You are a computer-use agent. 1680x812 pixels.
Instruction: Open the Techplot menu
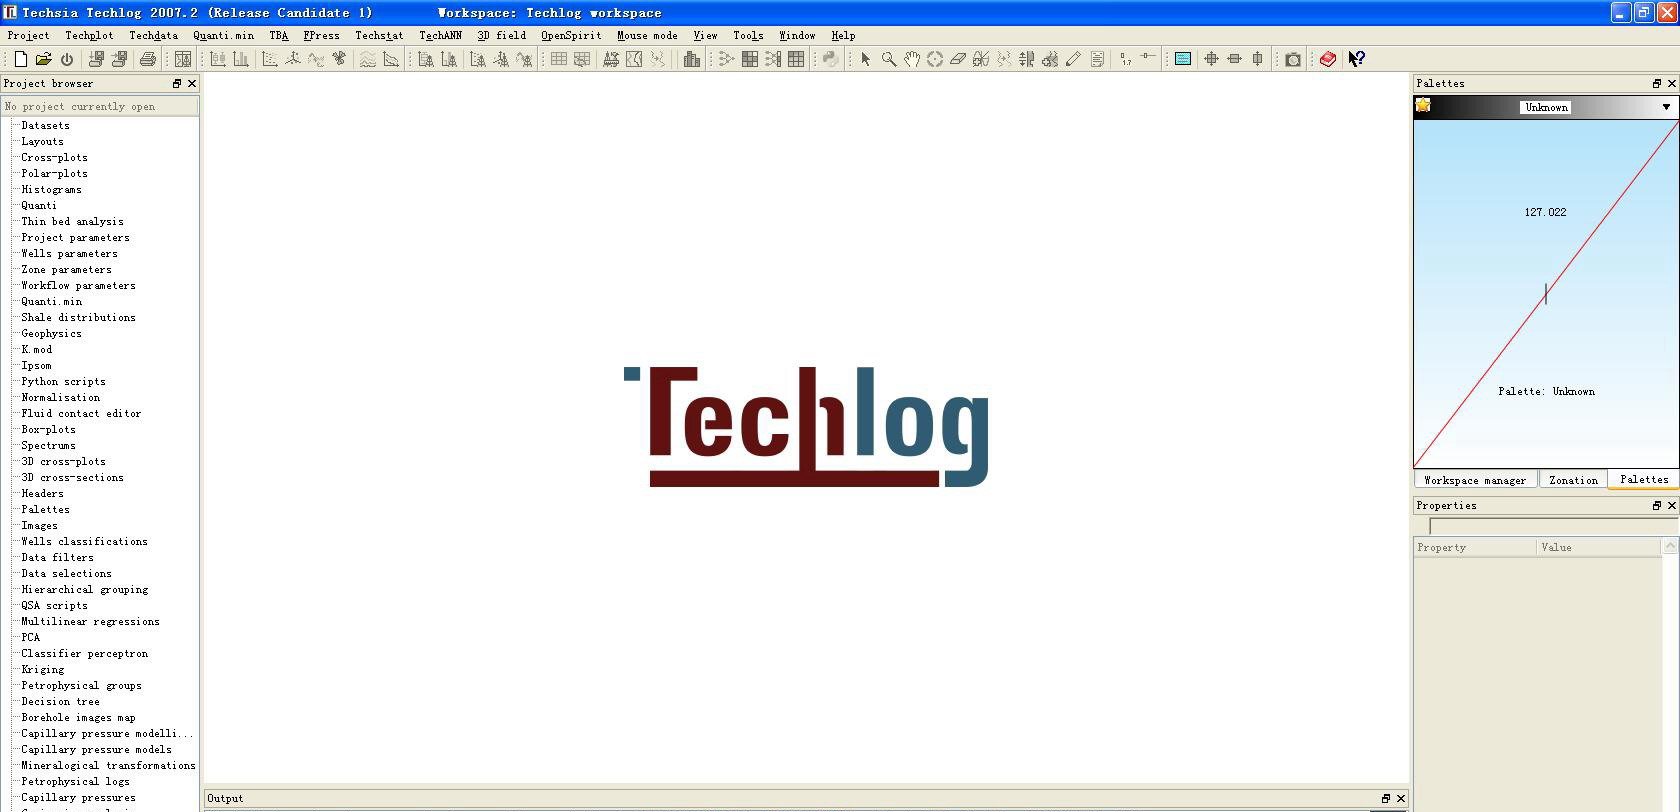pyautogui.click(x=89, y=35)
